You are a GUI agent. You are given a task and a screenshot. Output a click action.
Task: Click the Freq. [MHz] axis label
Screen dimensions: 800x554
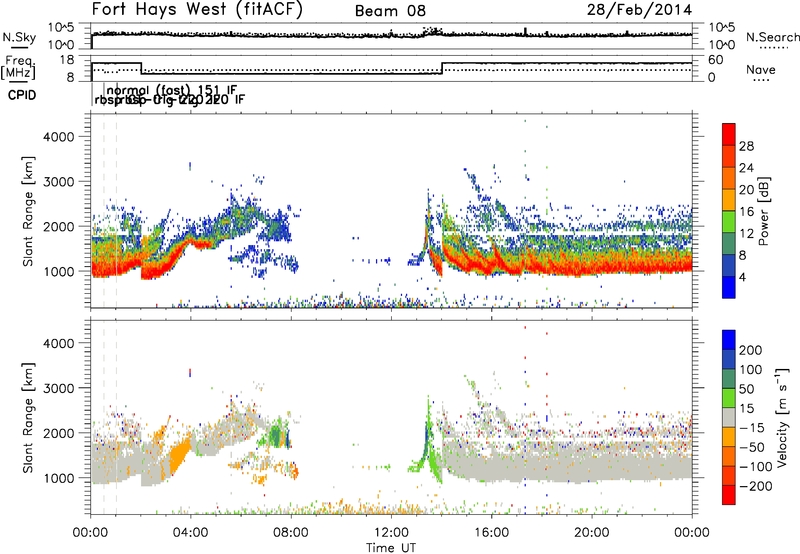(19, 68)
